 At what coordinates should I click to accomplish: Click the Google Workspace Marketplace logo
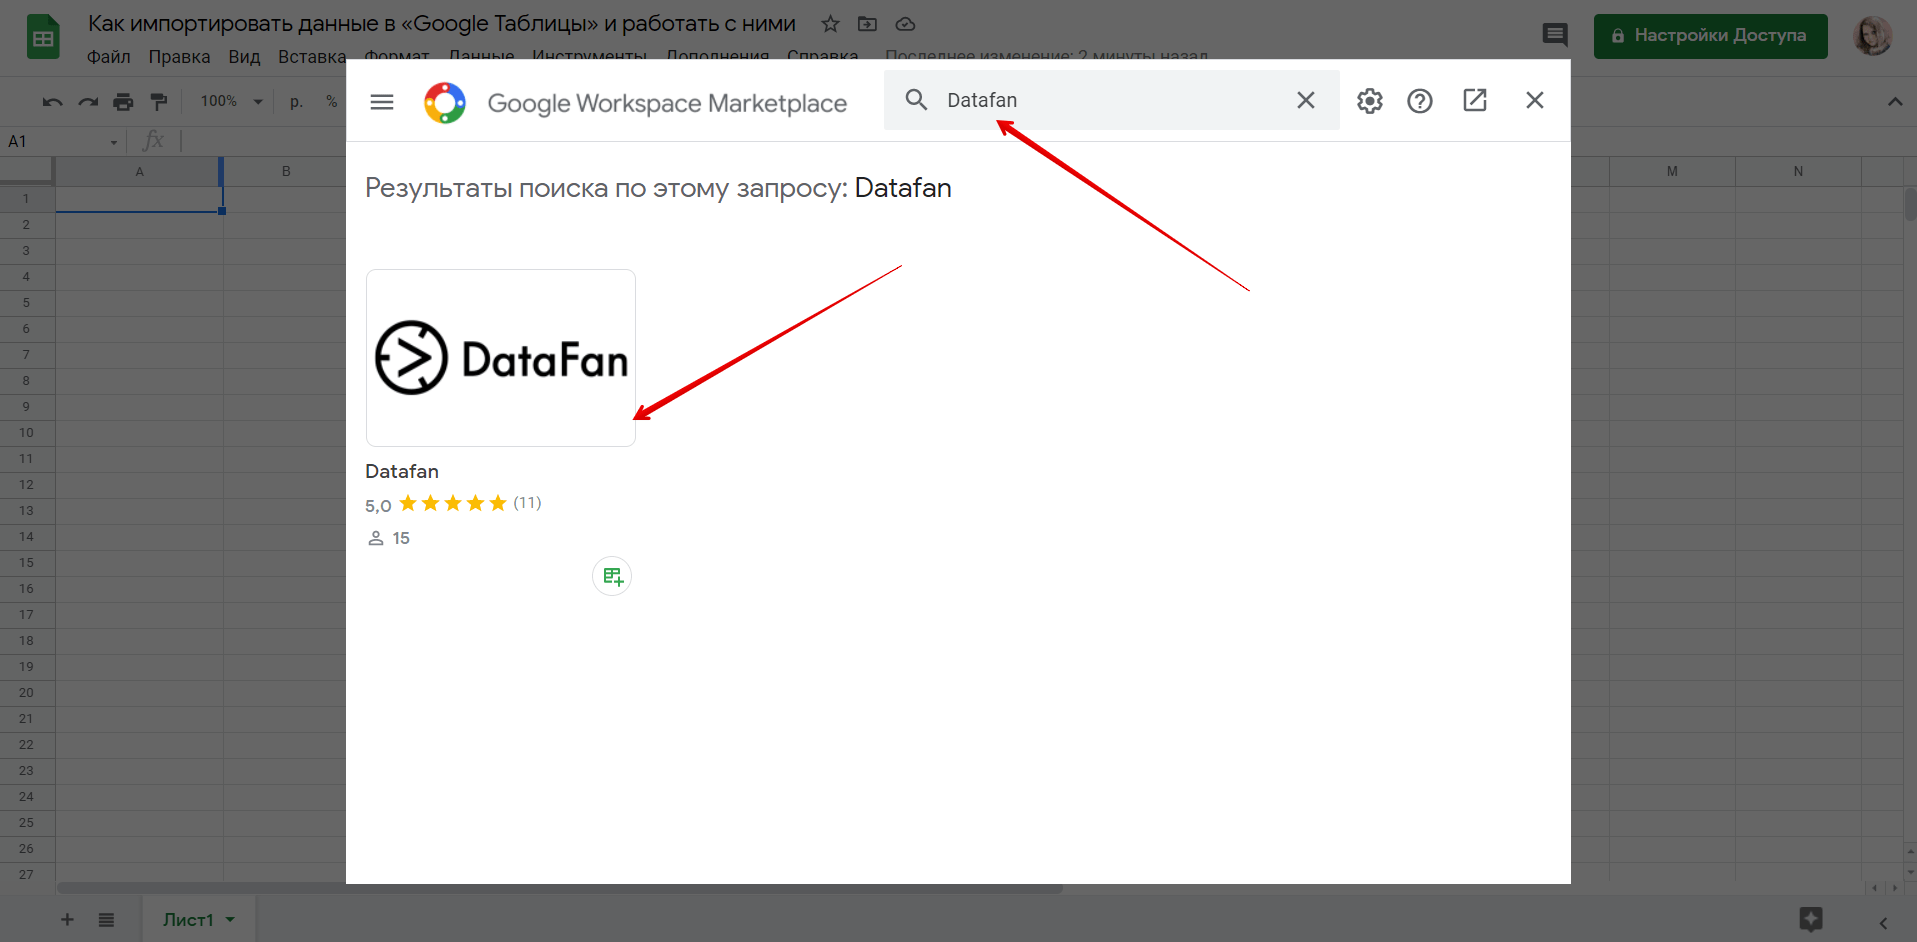click(x=445, y=103)
